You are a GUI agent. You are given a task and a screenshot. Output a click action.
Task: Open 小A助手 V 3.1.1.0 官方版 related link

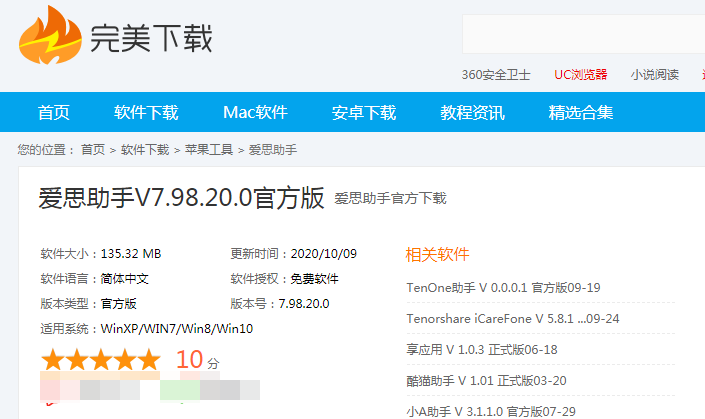click(491, 411)
